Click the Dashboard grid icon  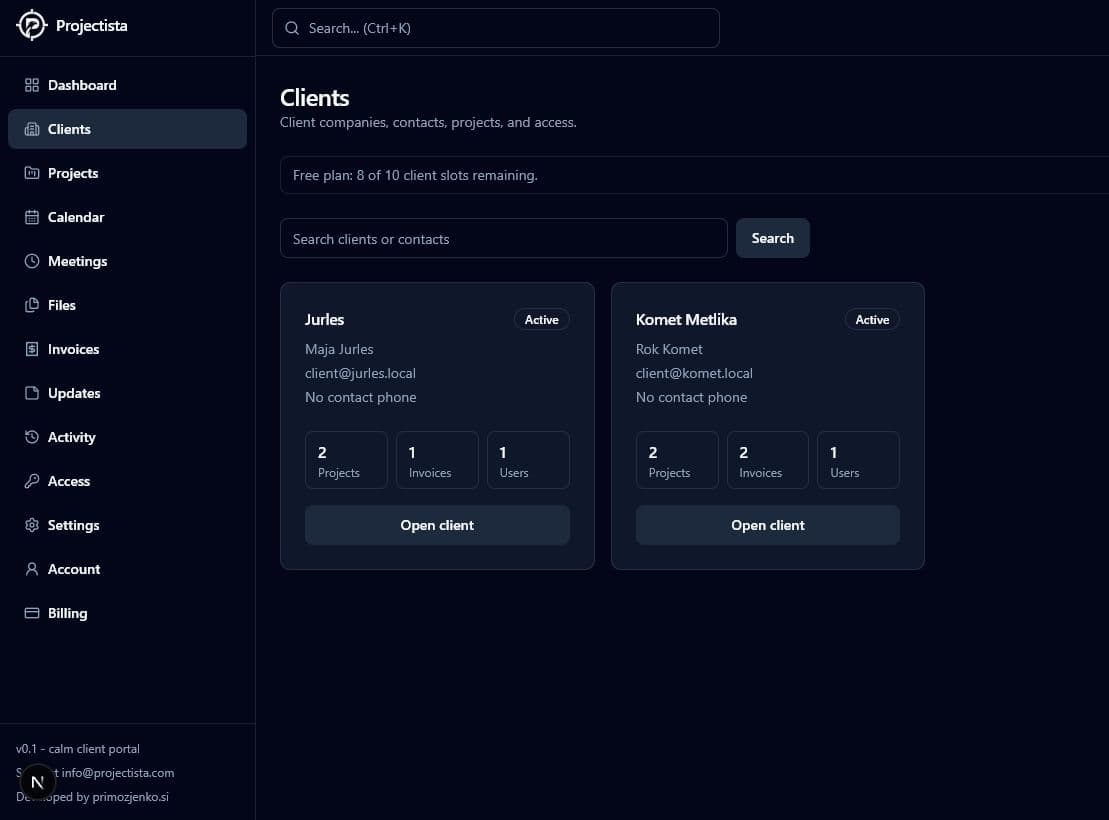click(32, 85)
